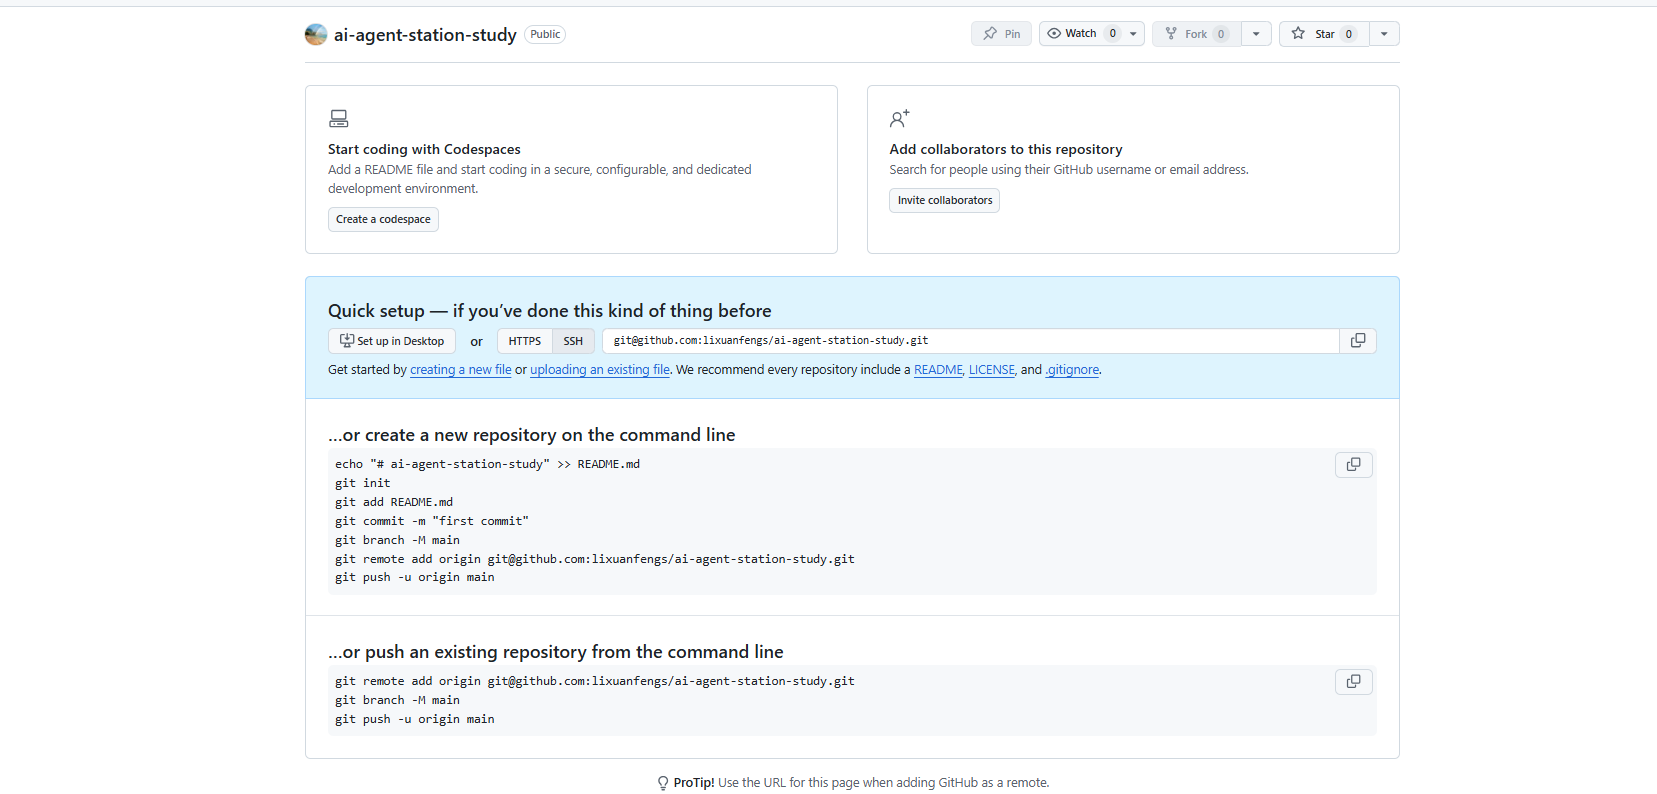1657x794 pixels.
Task: Open the Star lists dropdown
Action: (1384, 34)
